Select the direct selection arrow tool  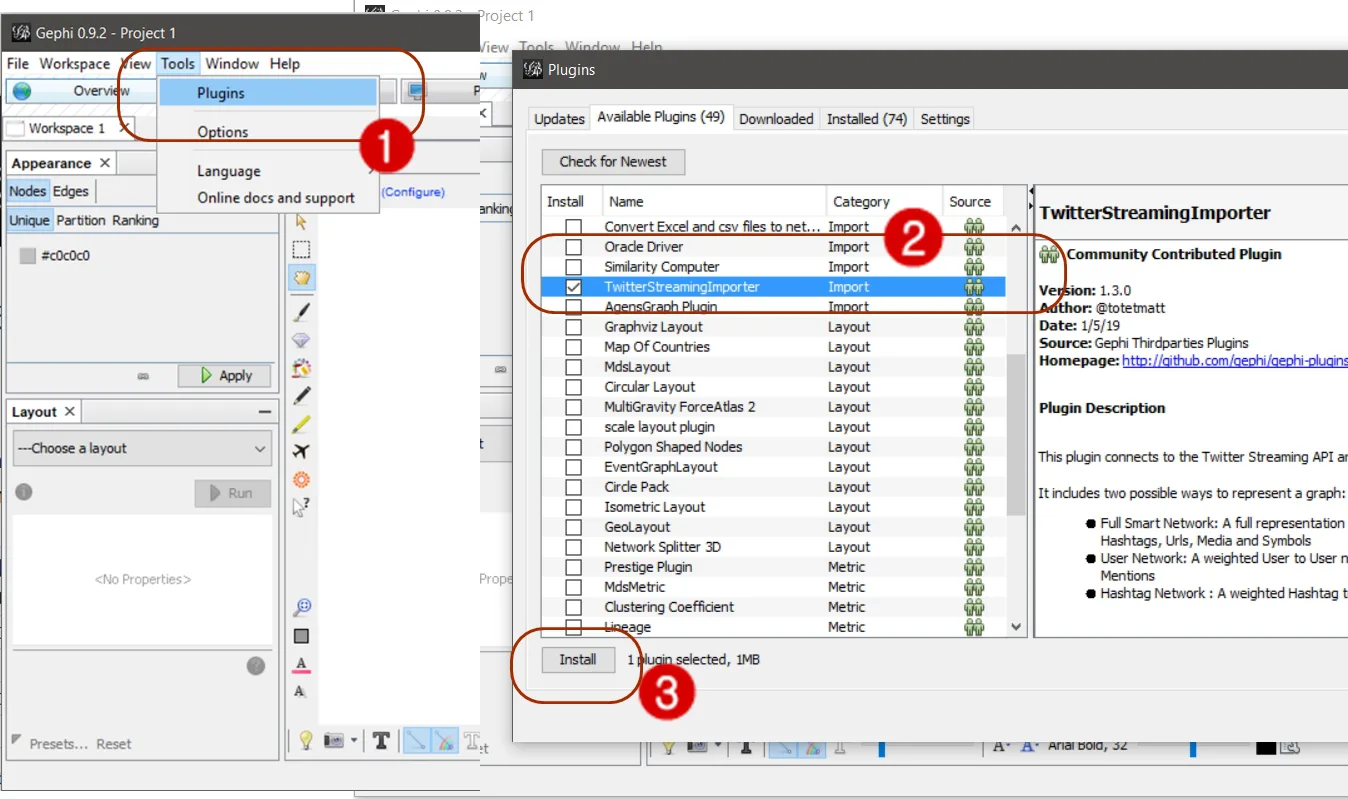[301, 222]
